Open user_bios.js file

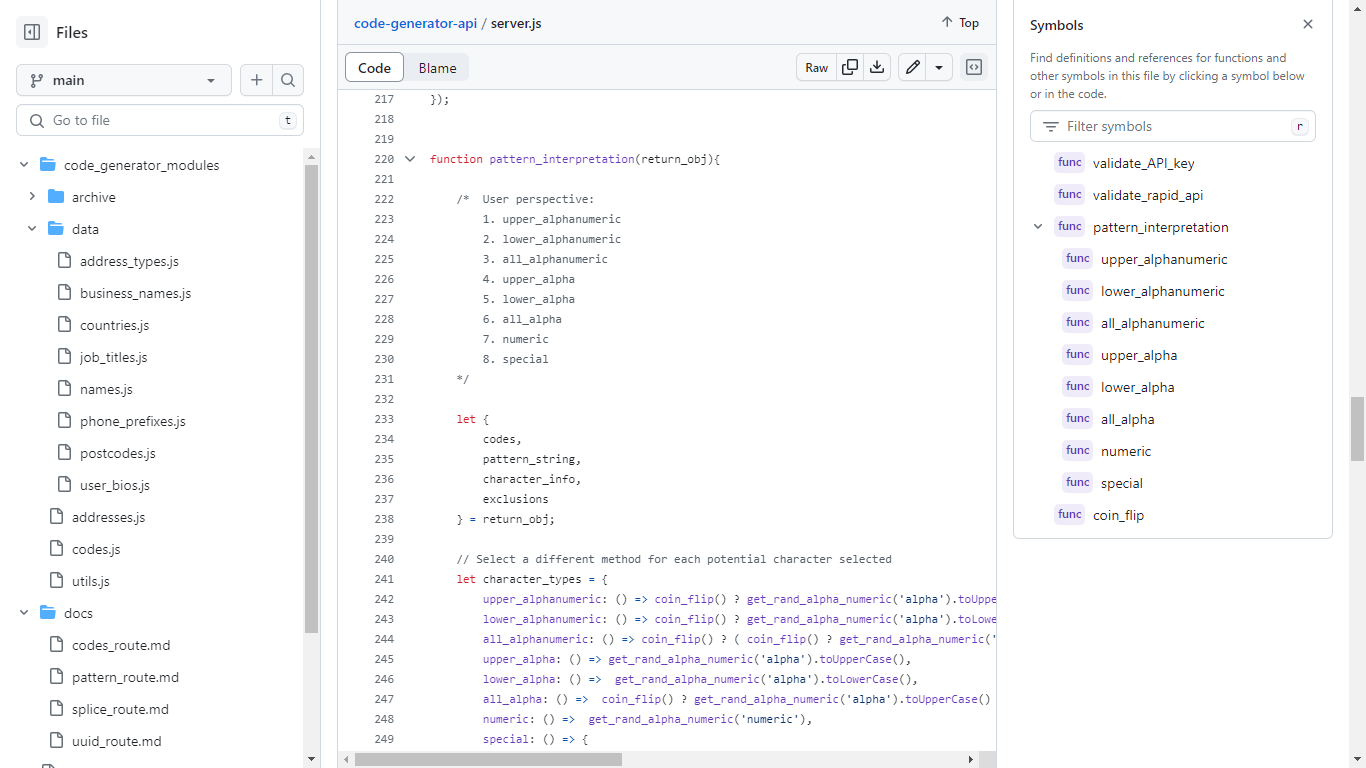click(115, 485)
